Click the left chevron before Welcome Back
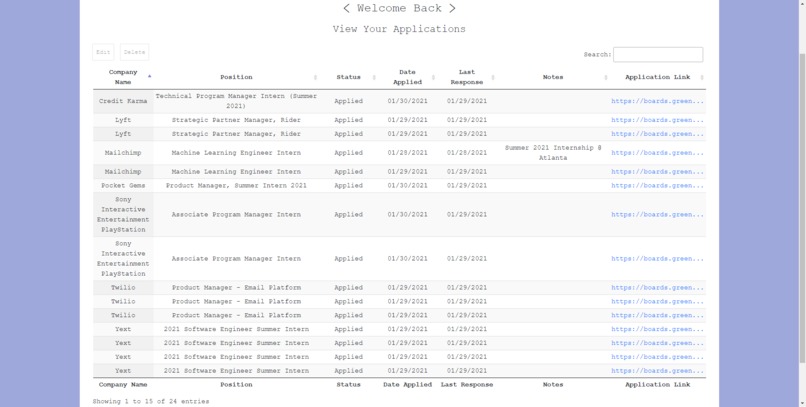 (347, 8)
